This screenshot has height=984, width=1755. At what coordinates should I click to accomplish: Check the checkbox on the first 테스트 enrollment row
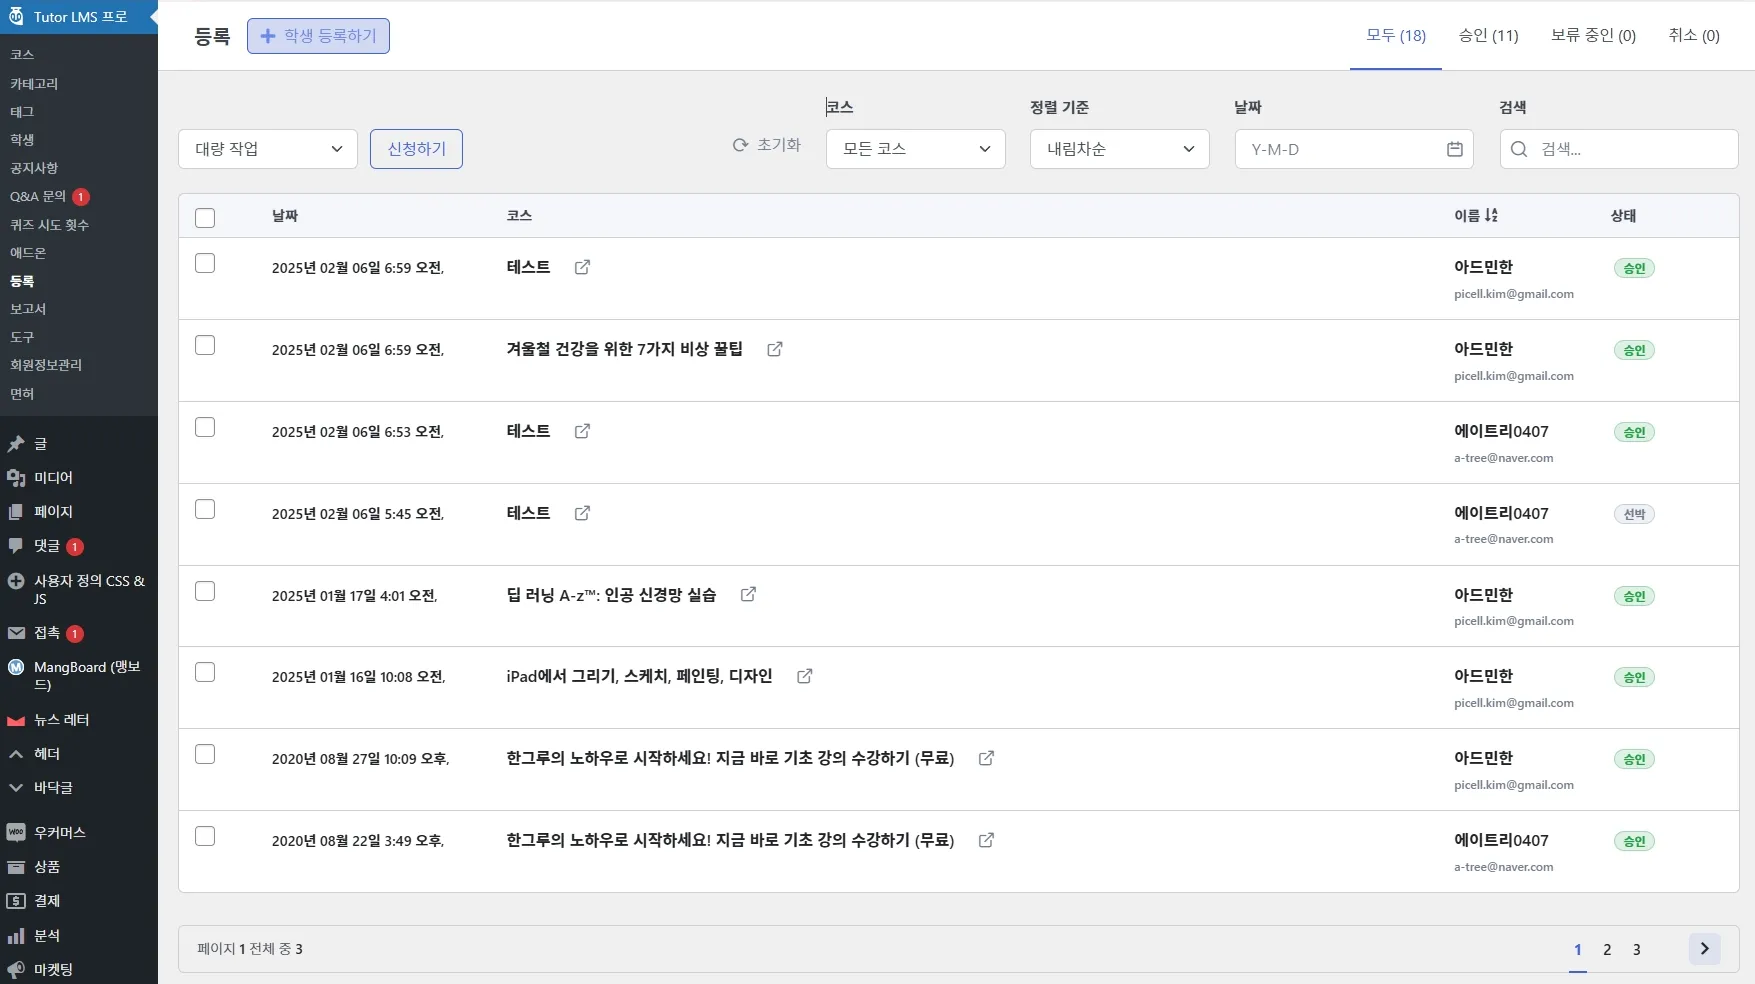click(x=205, y=263)
